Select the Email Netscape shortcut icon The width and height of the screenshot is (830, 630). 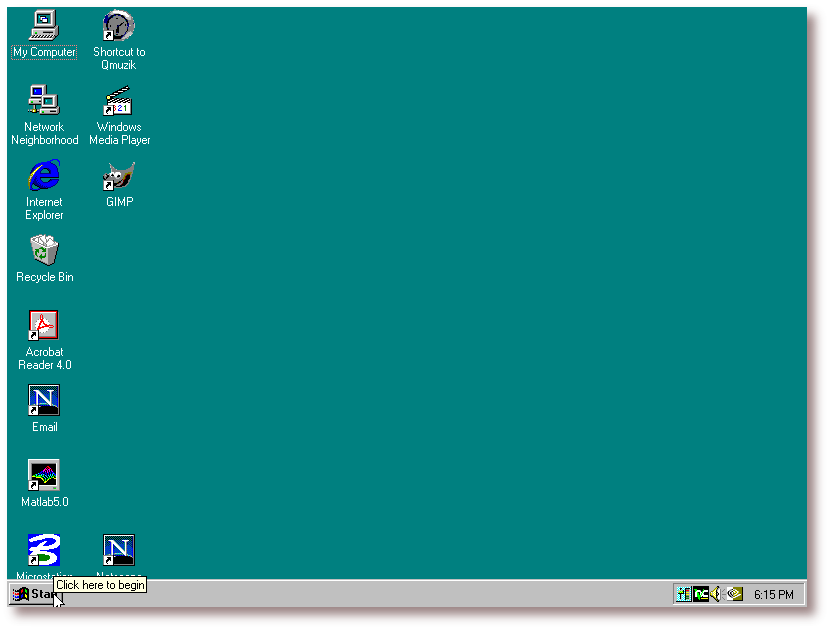click(x=44, y=400)
